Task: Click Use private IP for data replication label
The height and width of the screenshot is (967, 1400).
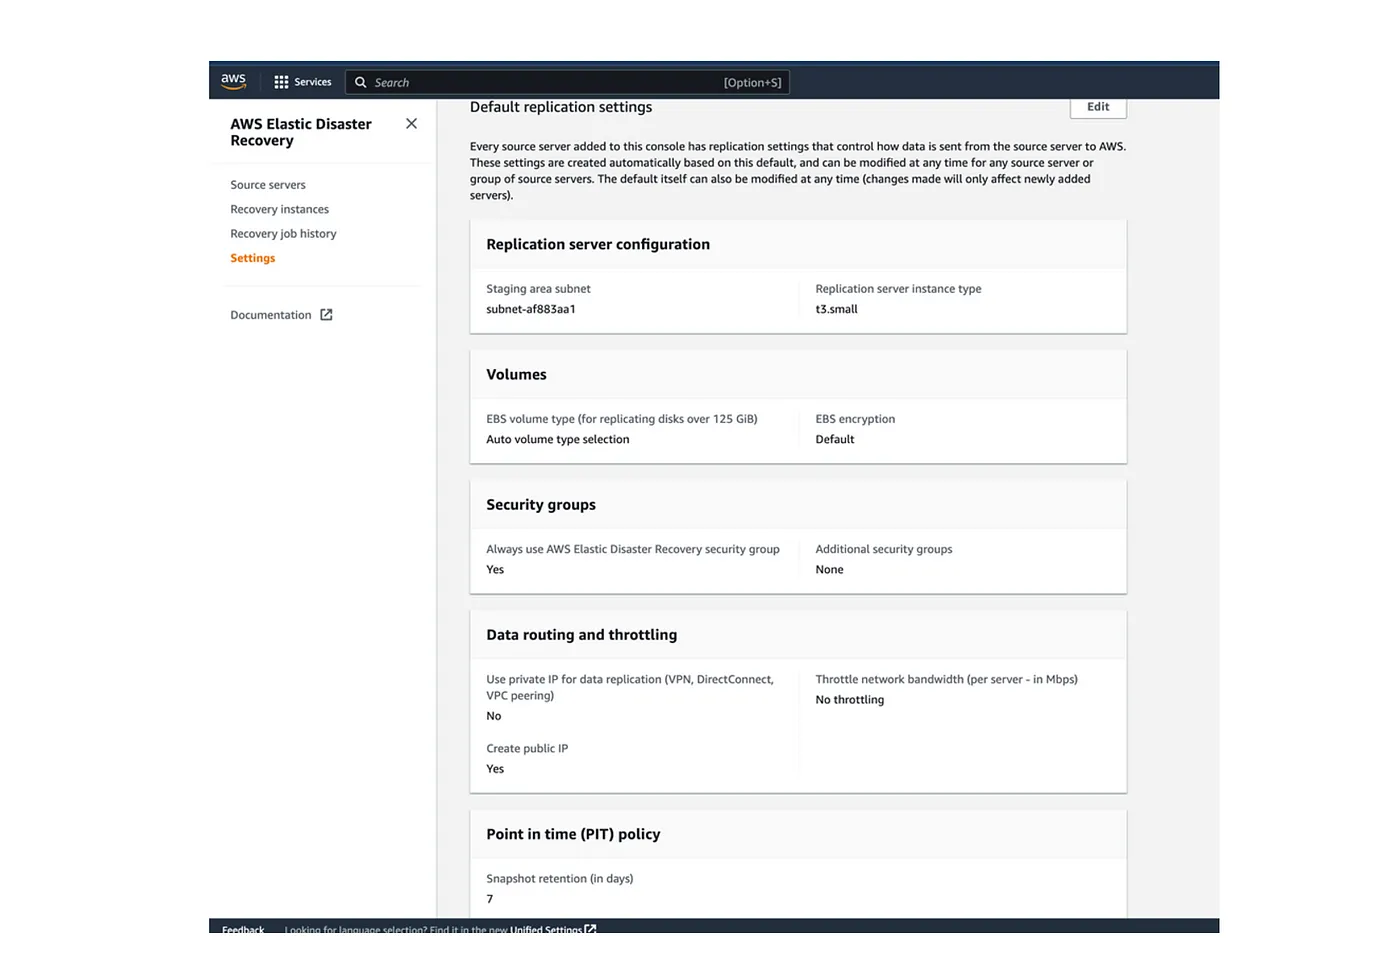Action: (630, 687)
